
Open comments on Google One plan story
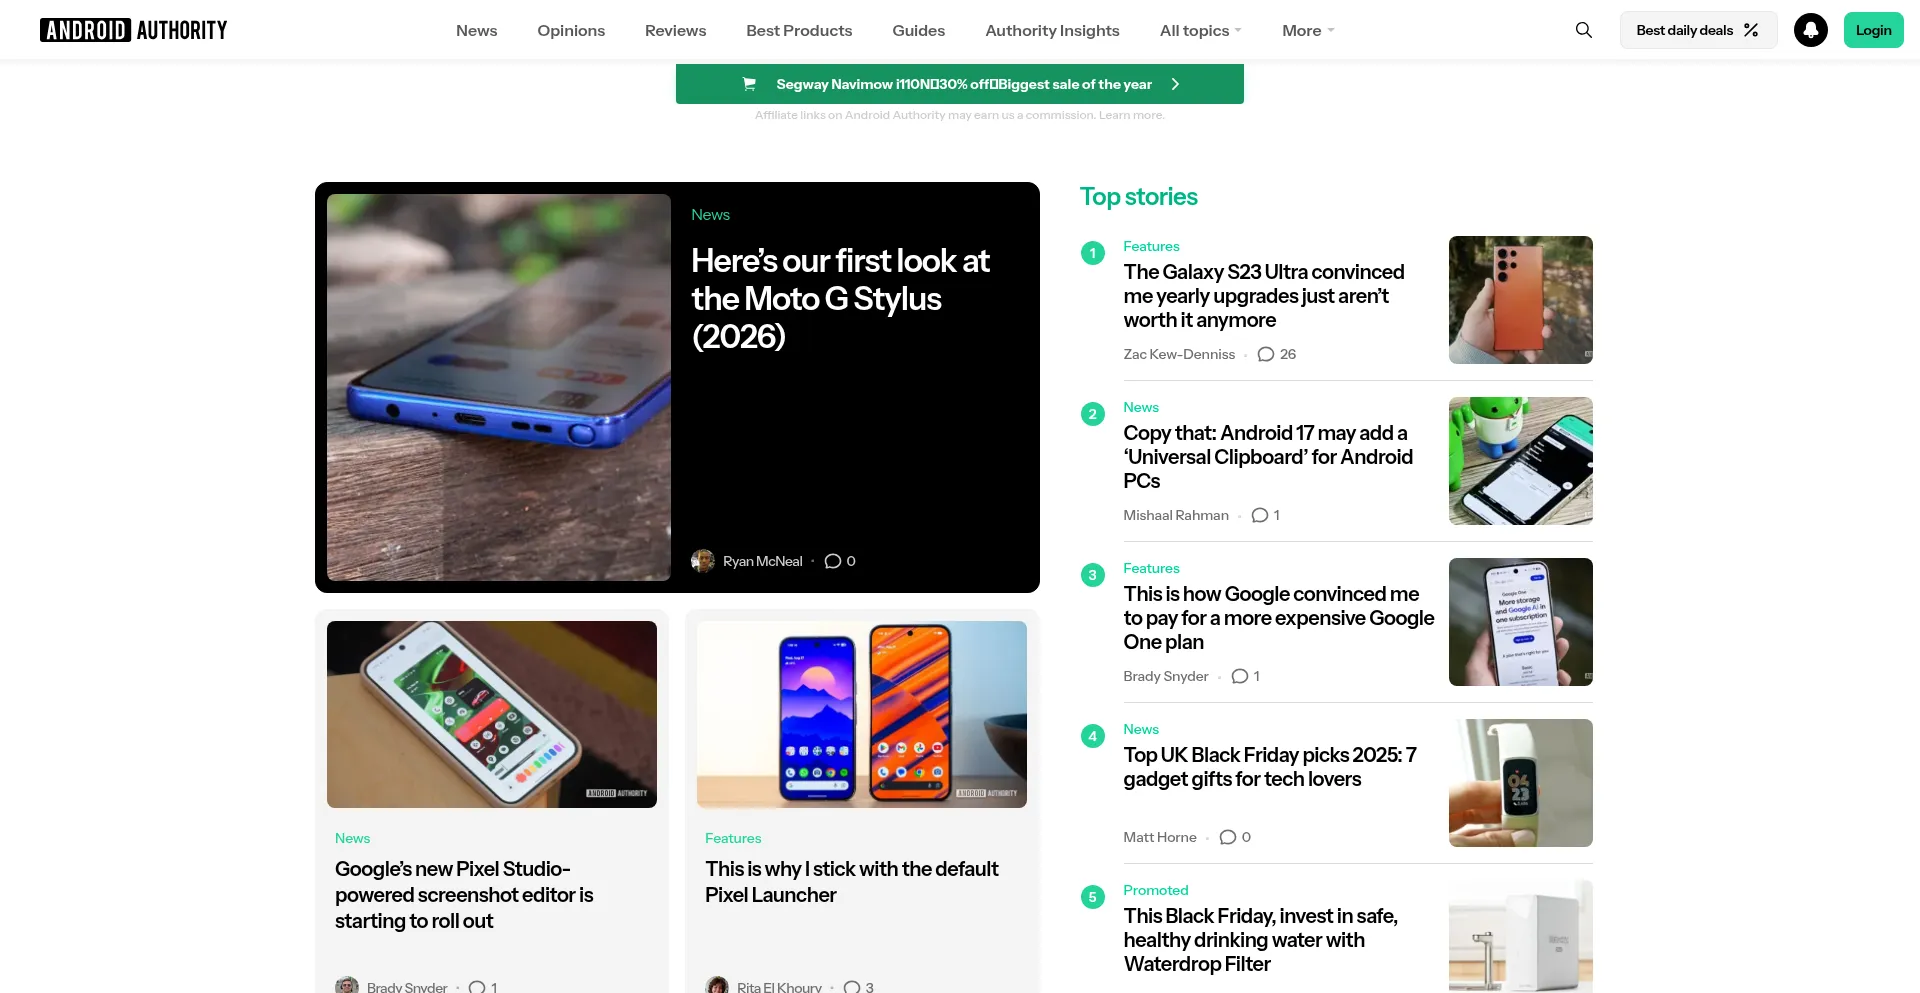1246,676
